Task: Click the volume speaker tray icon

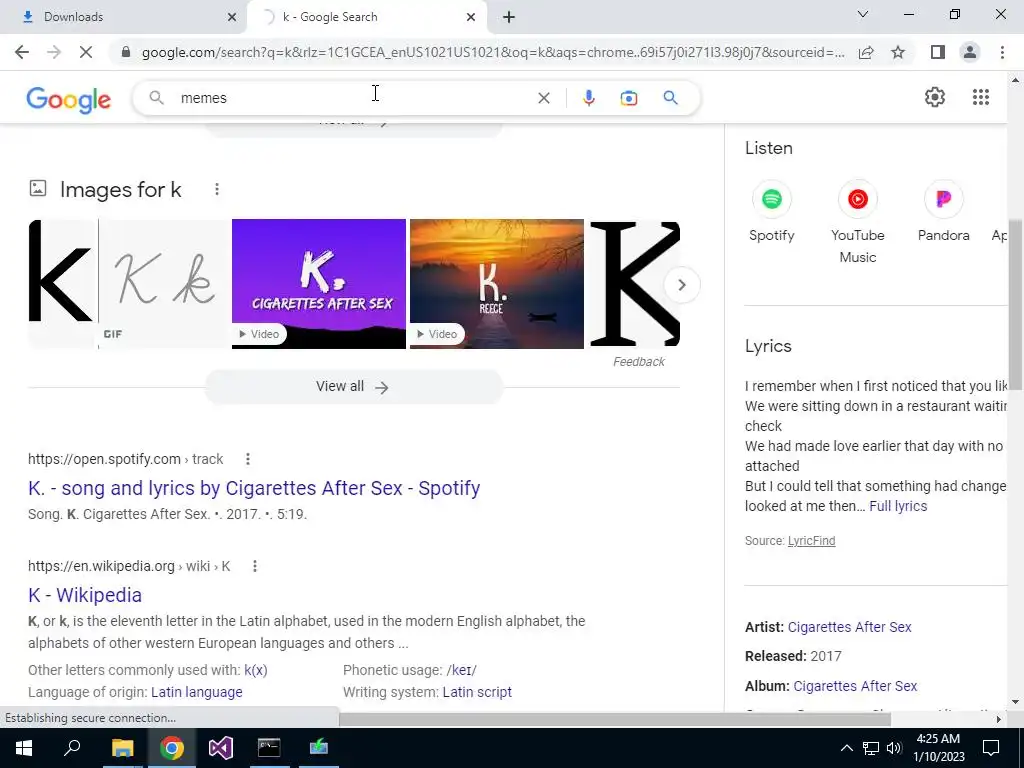Action: pyautogui.click(x=894, y=748)
